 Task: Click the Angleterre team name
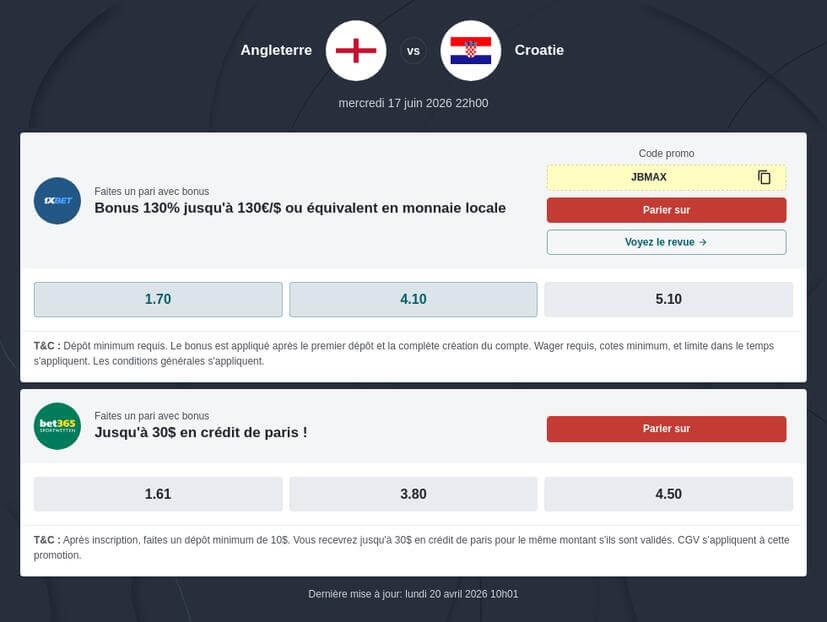point(276,50)
